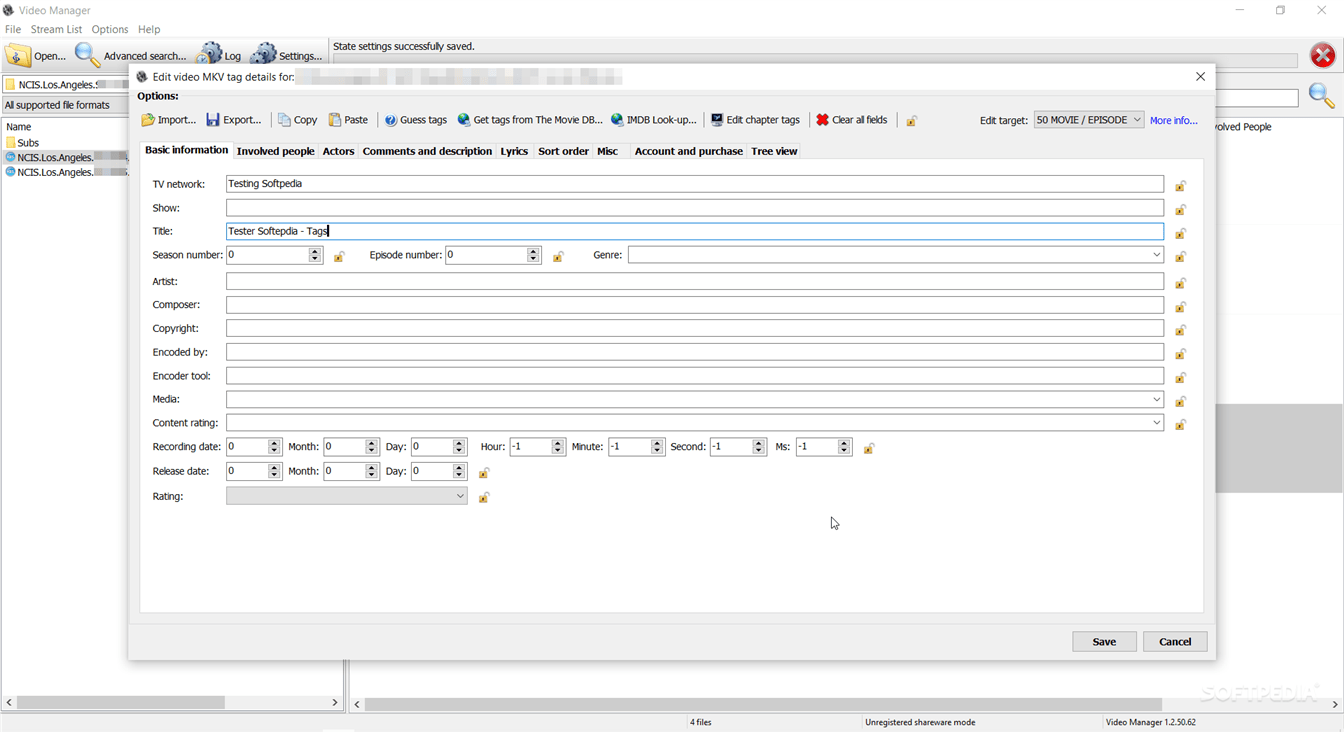Toggle the lock beside the Rating field
1344x732 pixels.
pyautogui.click(x=484, y=496)
